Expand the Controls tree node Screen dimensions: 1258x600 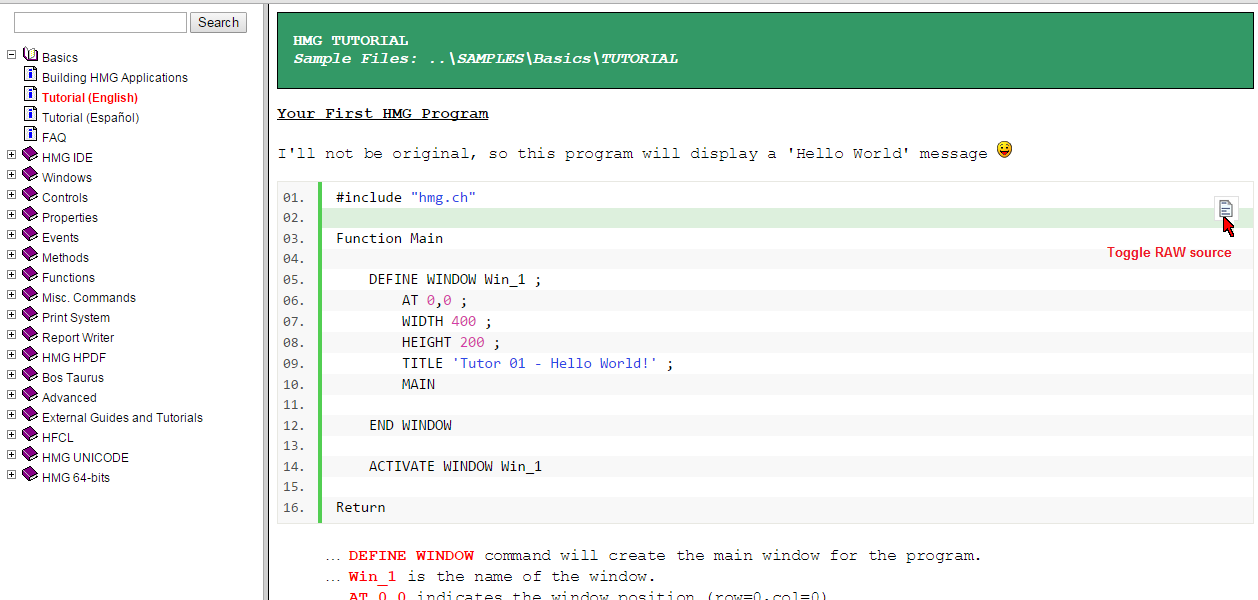click(11, 194)
